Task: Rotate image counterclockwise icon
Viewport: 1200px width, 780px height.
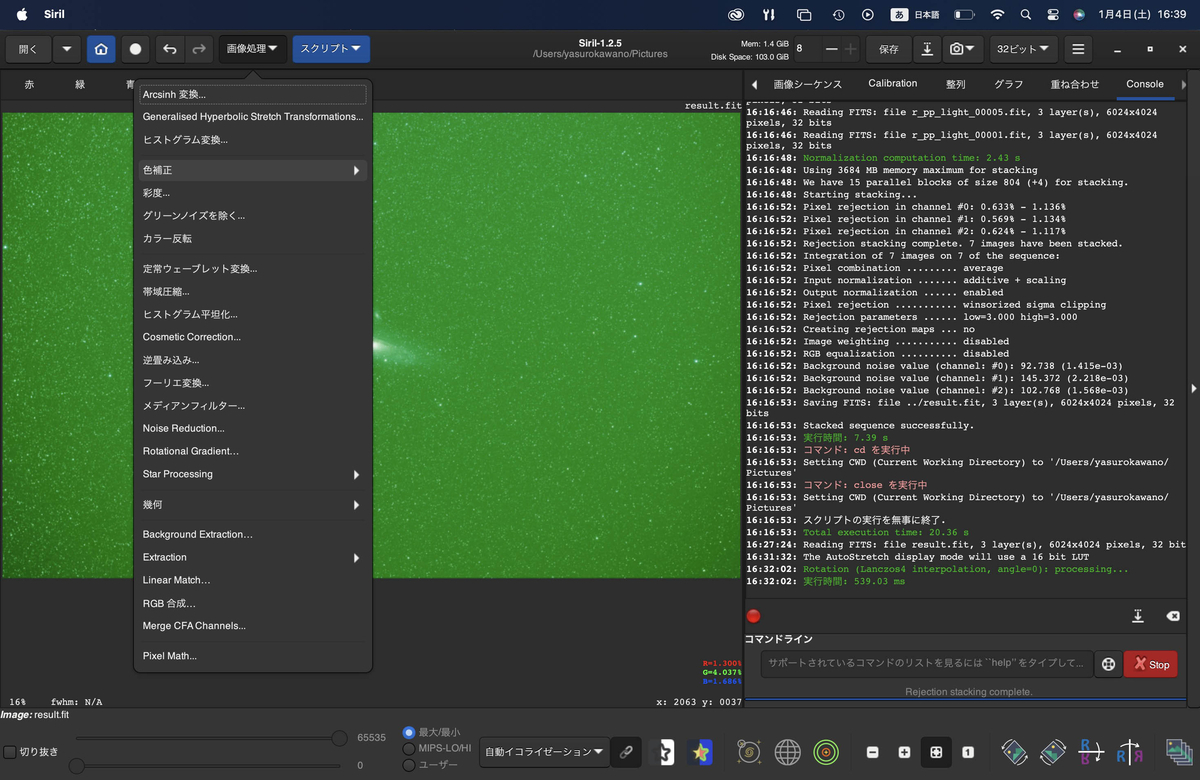Action: coord(1014,752)
